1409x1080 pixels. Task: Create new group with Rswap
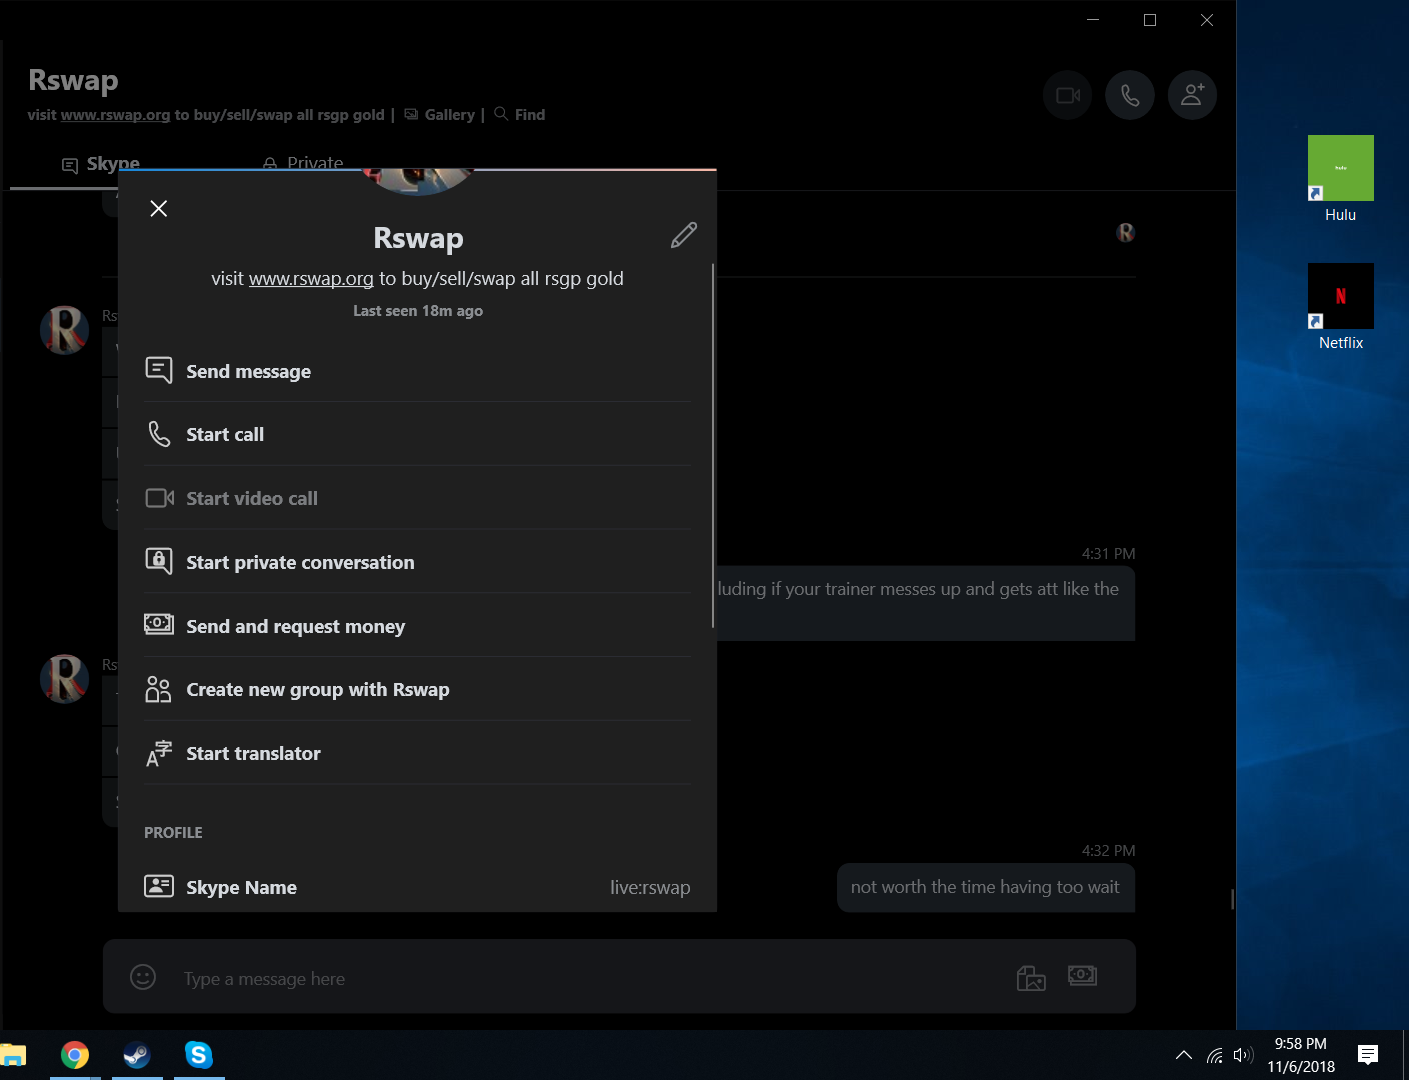click(x=418, y=689)
